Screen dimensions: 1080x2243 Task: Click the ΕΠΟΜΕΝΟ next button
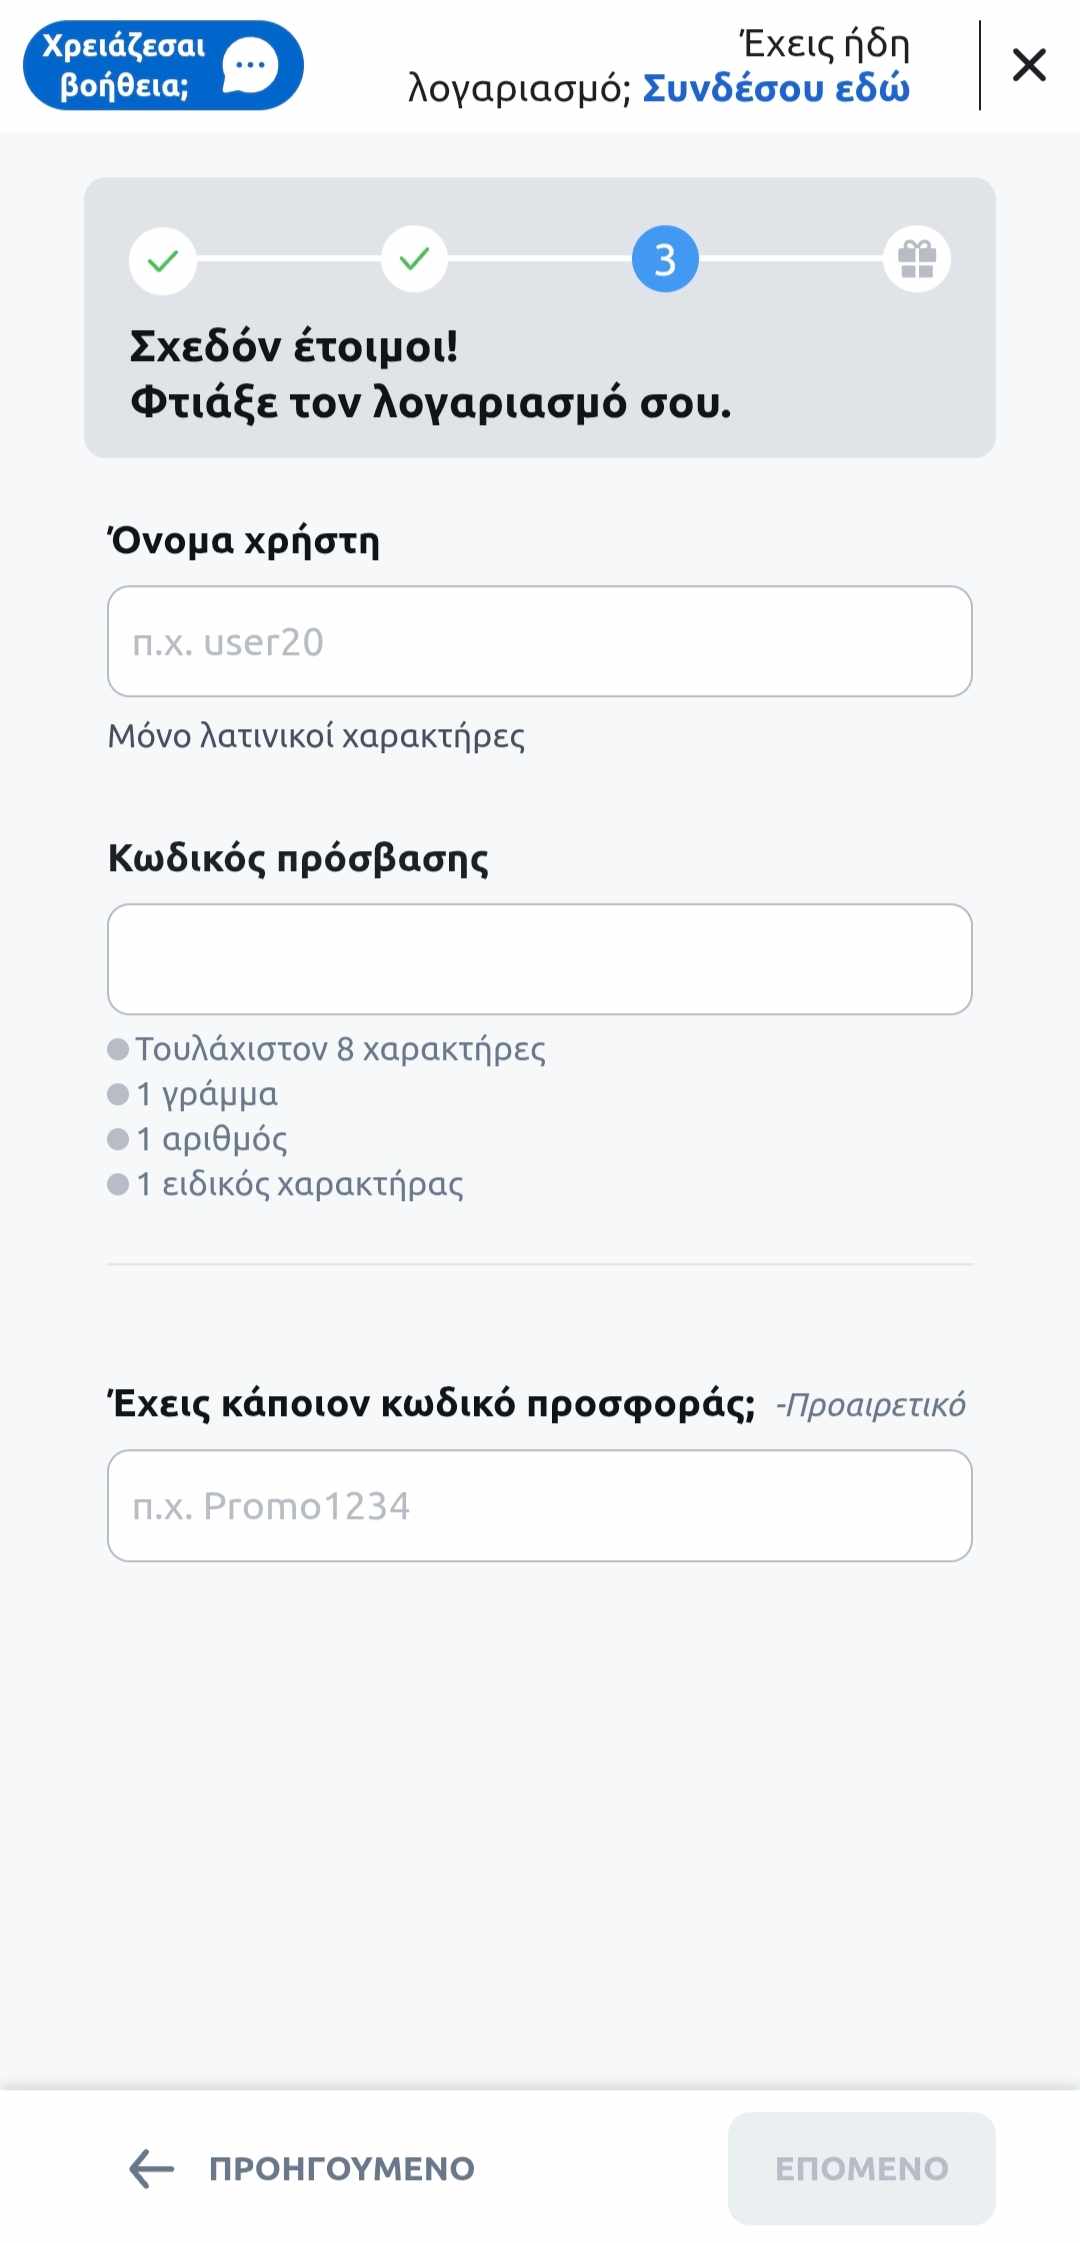point(862,2168)
